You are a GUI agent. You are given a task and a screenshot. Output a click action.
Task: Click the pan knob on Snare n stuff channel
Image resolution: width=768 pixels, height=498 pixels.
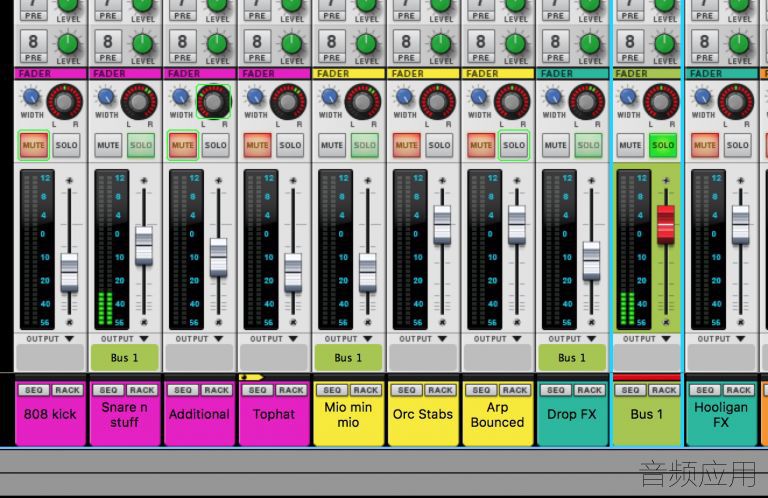point(139,102)
